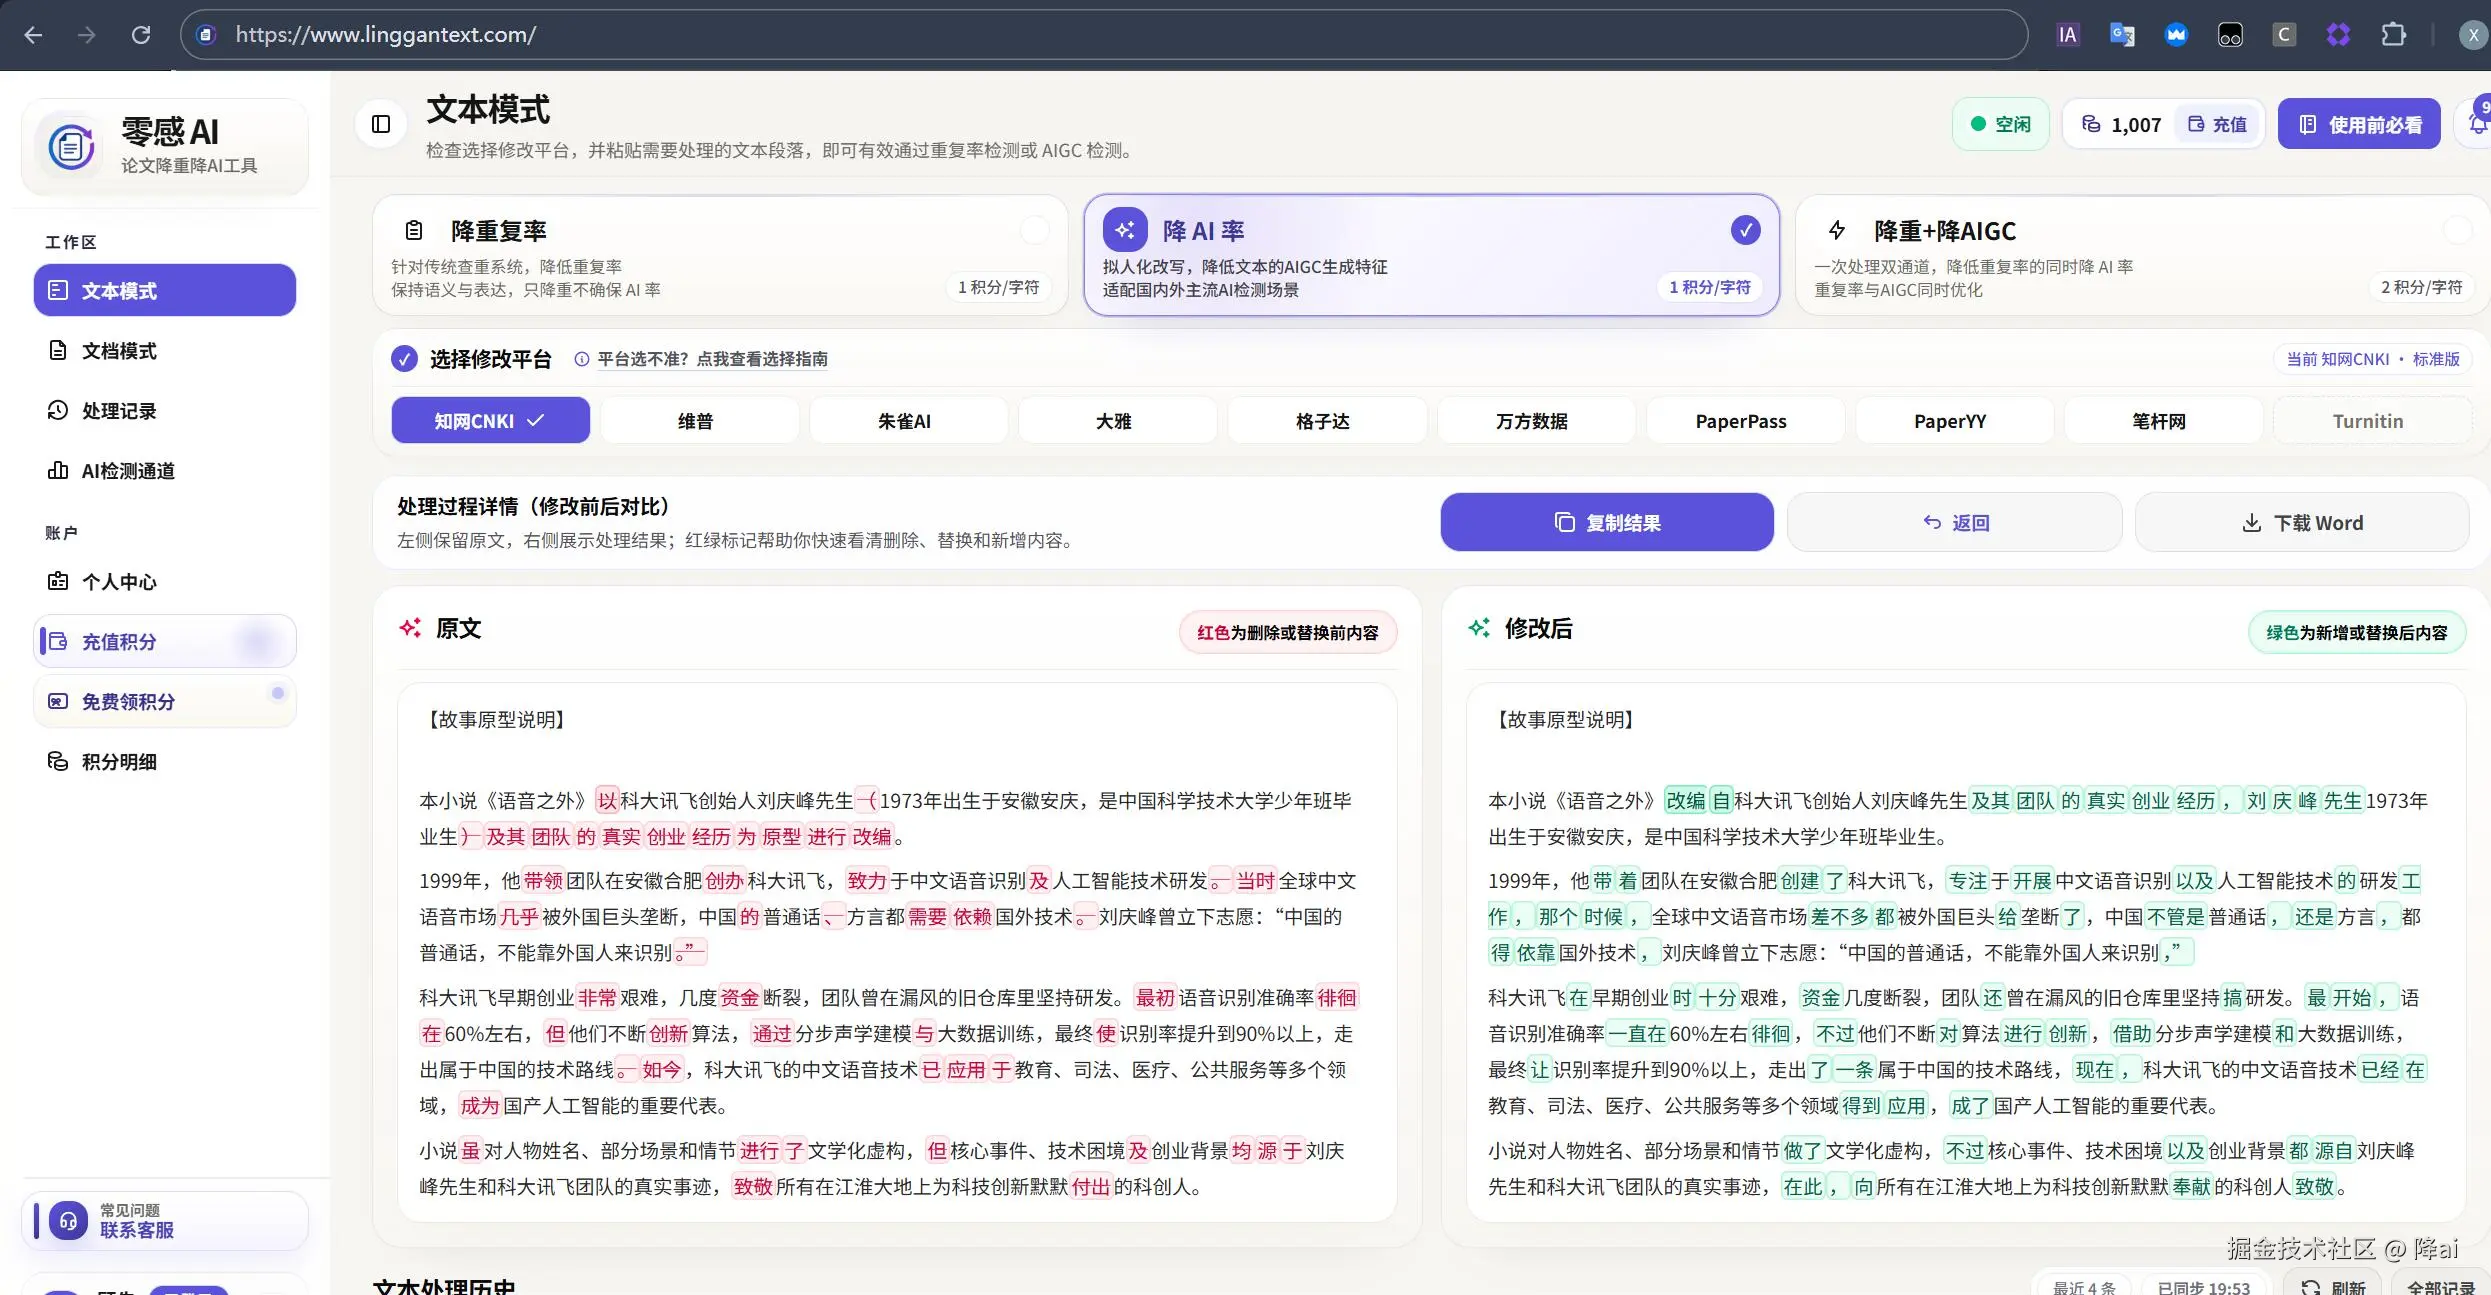Click the site info icon in address bar

pyautogui.click(x=206, y=35)
